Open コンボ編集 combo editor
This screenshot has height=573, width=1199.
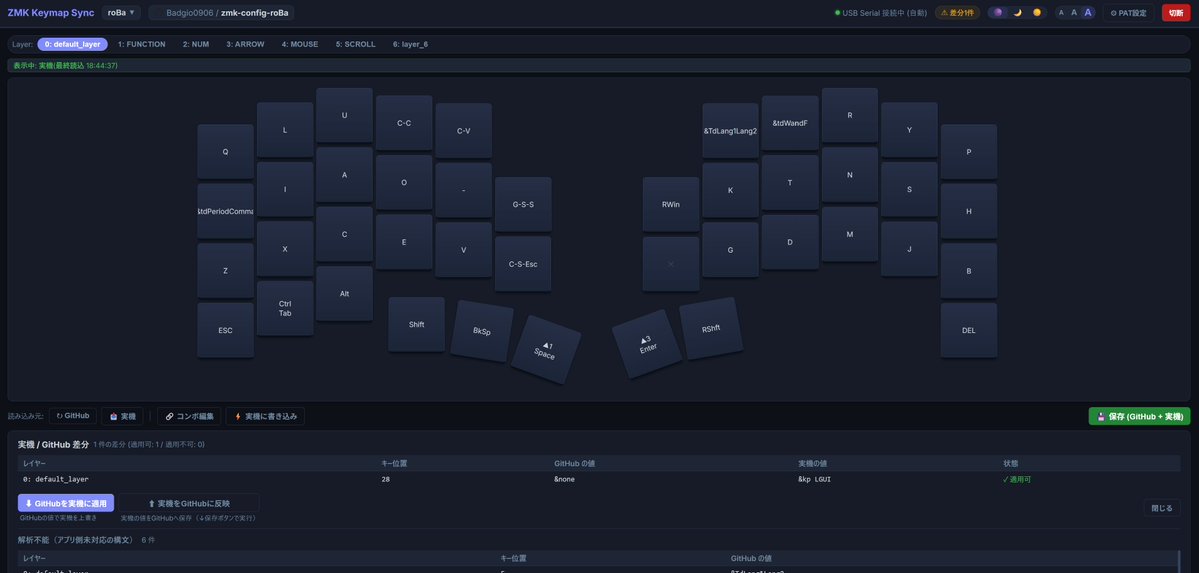coord(190,416)
